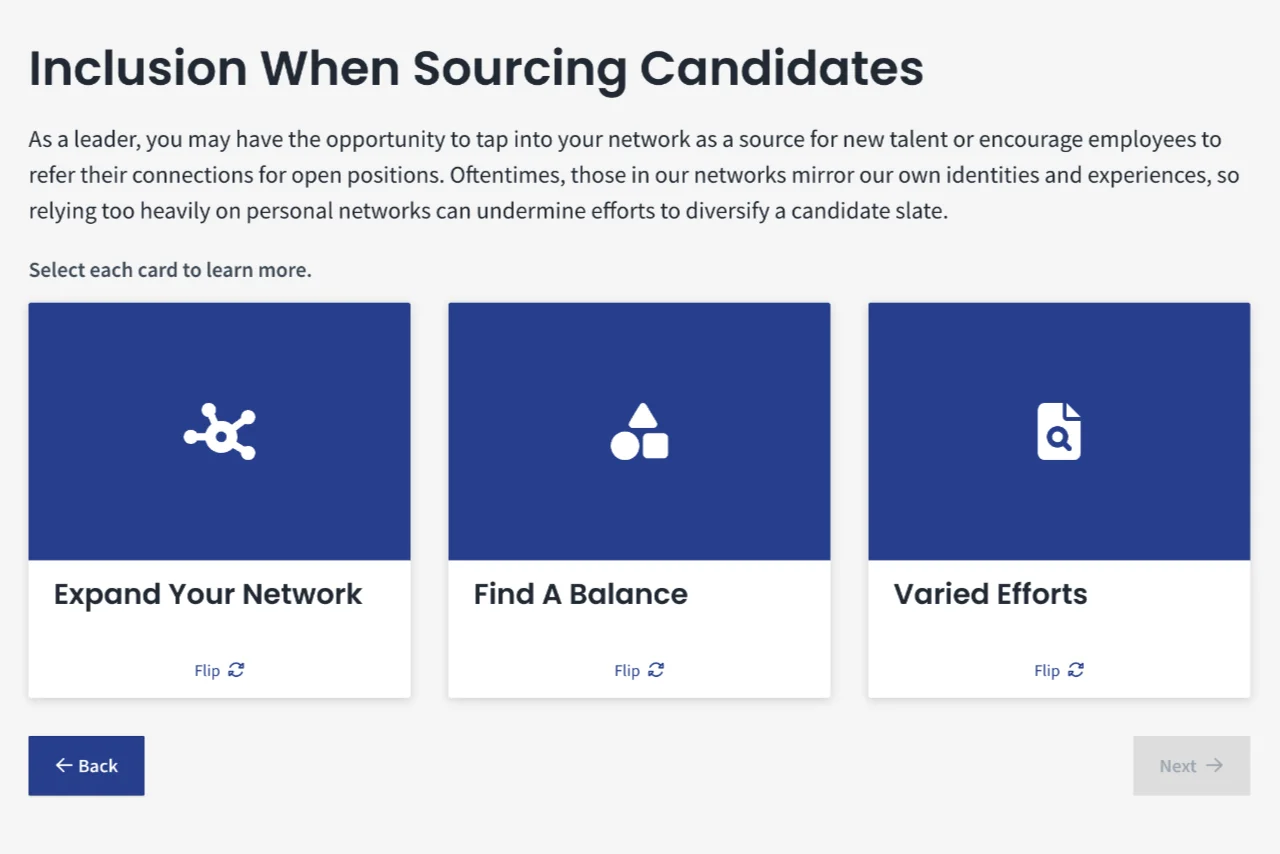Viewport: 1280px width, 854px height.
Task: Flip the Find A Balance card
Action: (x=639, y=670)
